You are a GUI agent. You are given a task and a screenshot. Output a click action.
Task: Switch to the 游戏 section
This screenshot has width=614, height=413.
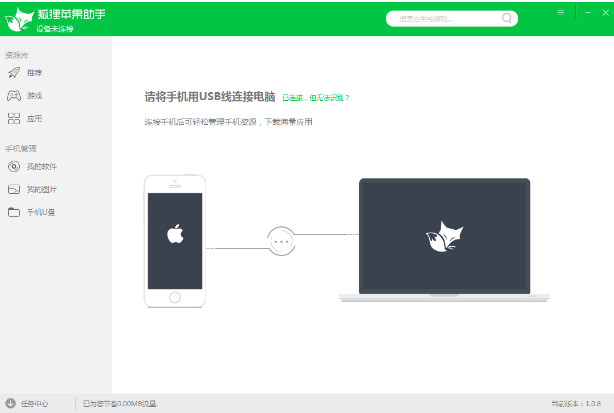(x=34, y=96)
